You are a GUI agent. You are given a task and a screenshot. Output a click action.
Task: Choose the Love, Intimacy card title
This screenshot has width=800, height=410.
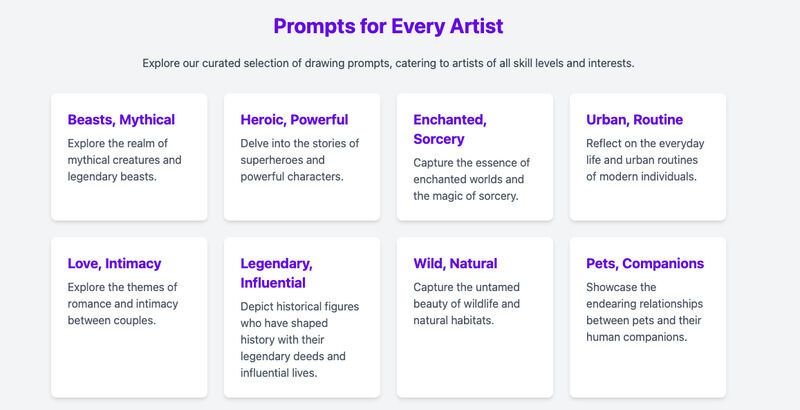pyautogui.click(x=114, y=264)
